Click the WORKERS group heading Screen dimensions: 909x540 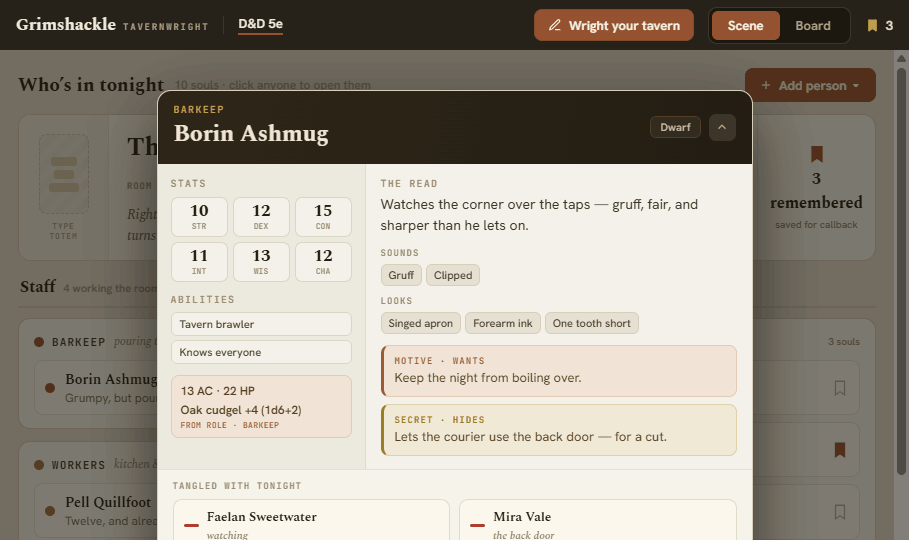tap(78, 465)
